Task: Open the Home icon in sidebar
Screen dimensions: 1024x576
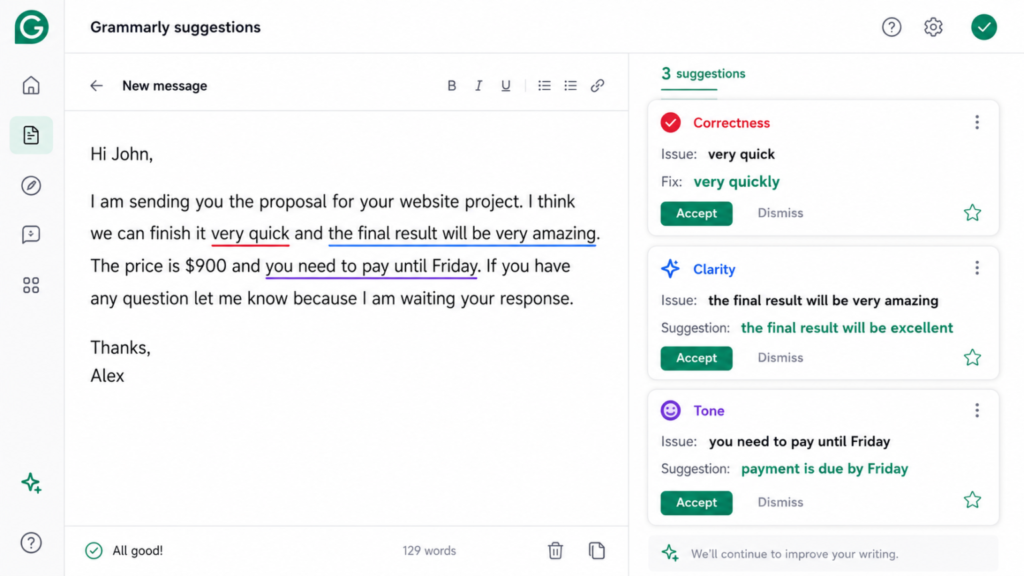Action: [31, 86]
